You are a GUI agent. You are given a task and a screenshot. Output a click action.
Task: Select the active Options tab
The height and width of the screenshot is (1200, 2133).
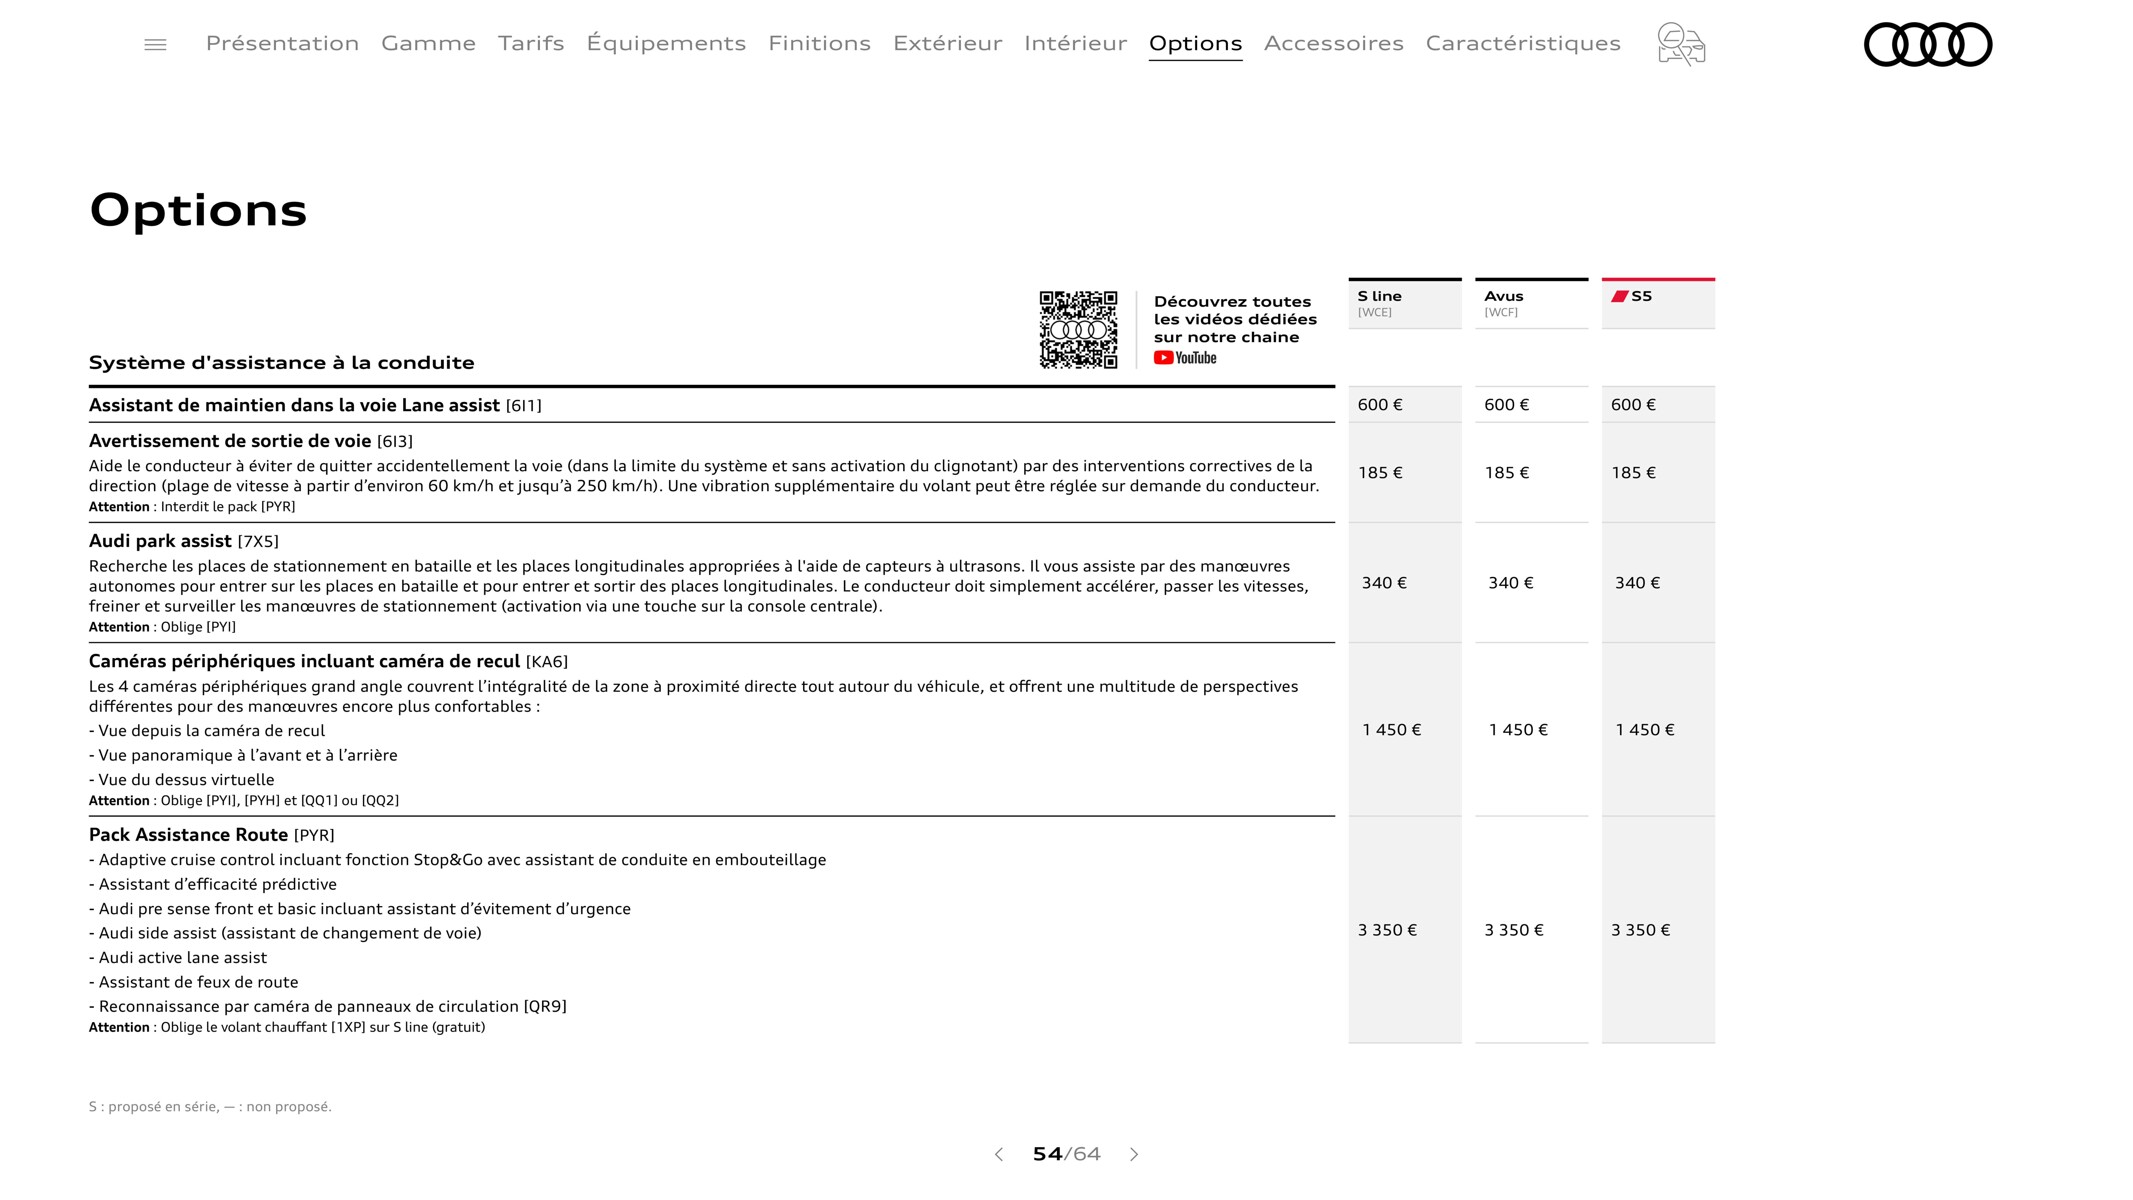1195,43
